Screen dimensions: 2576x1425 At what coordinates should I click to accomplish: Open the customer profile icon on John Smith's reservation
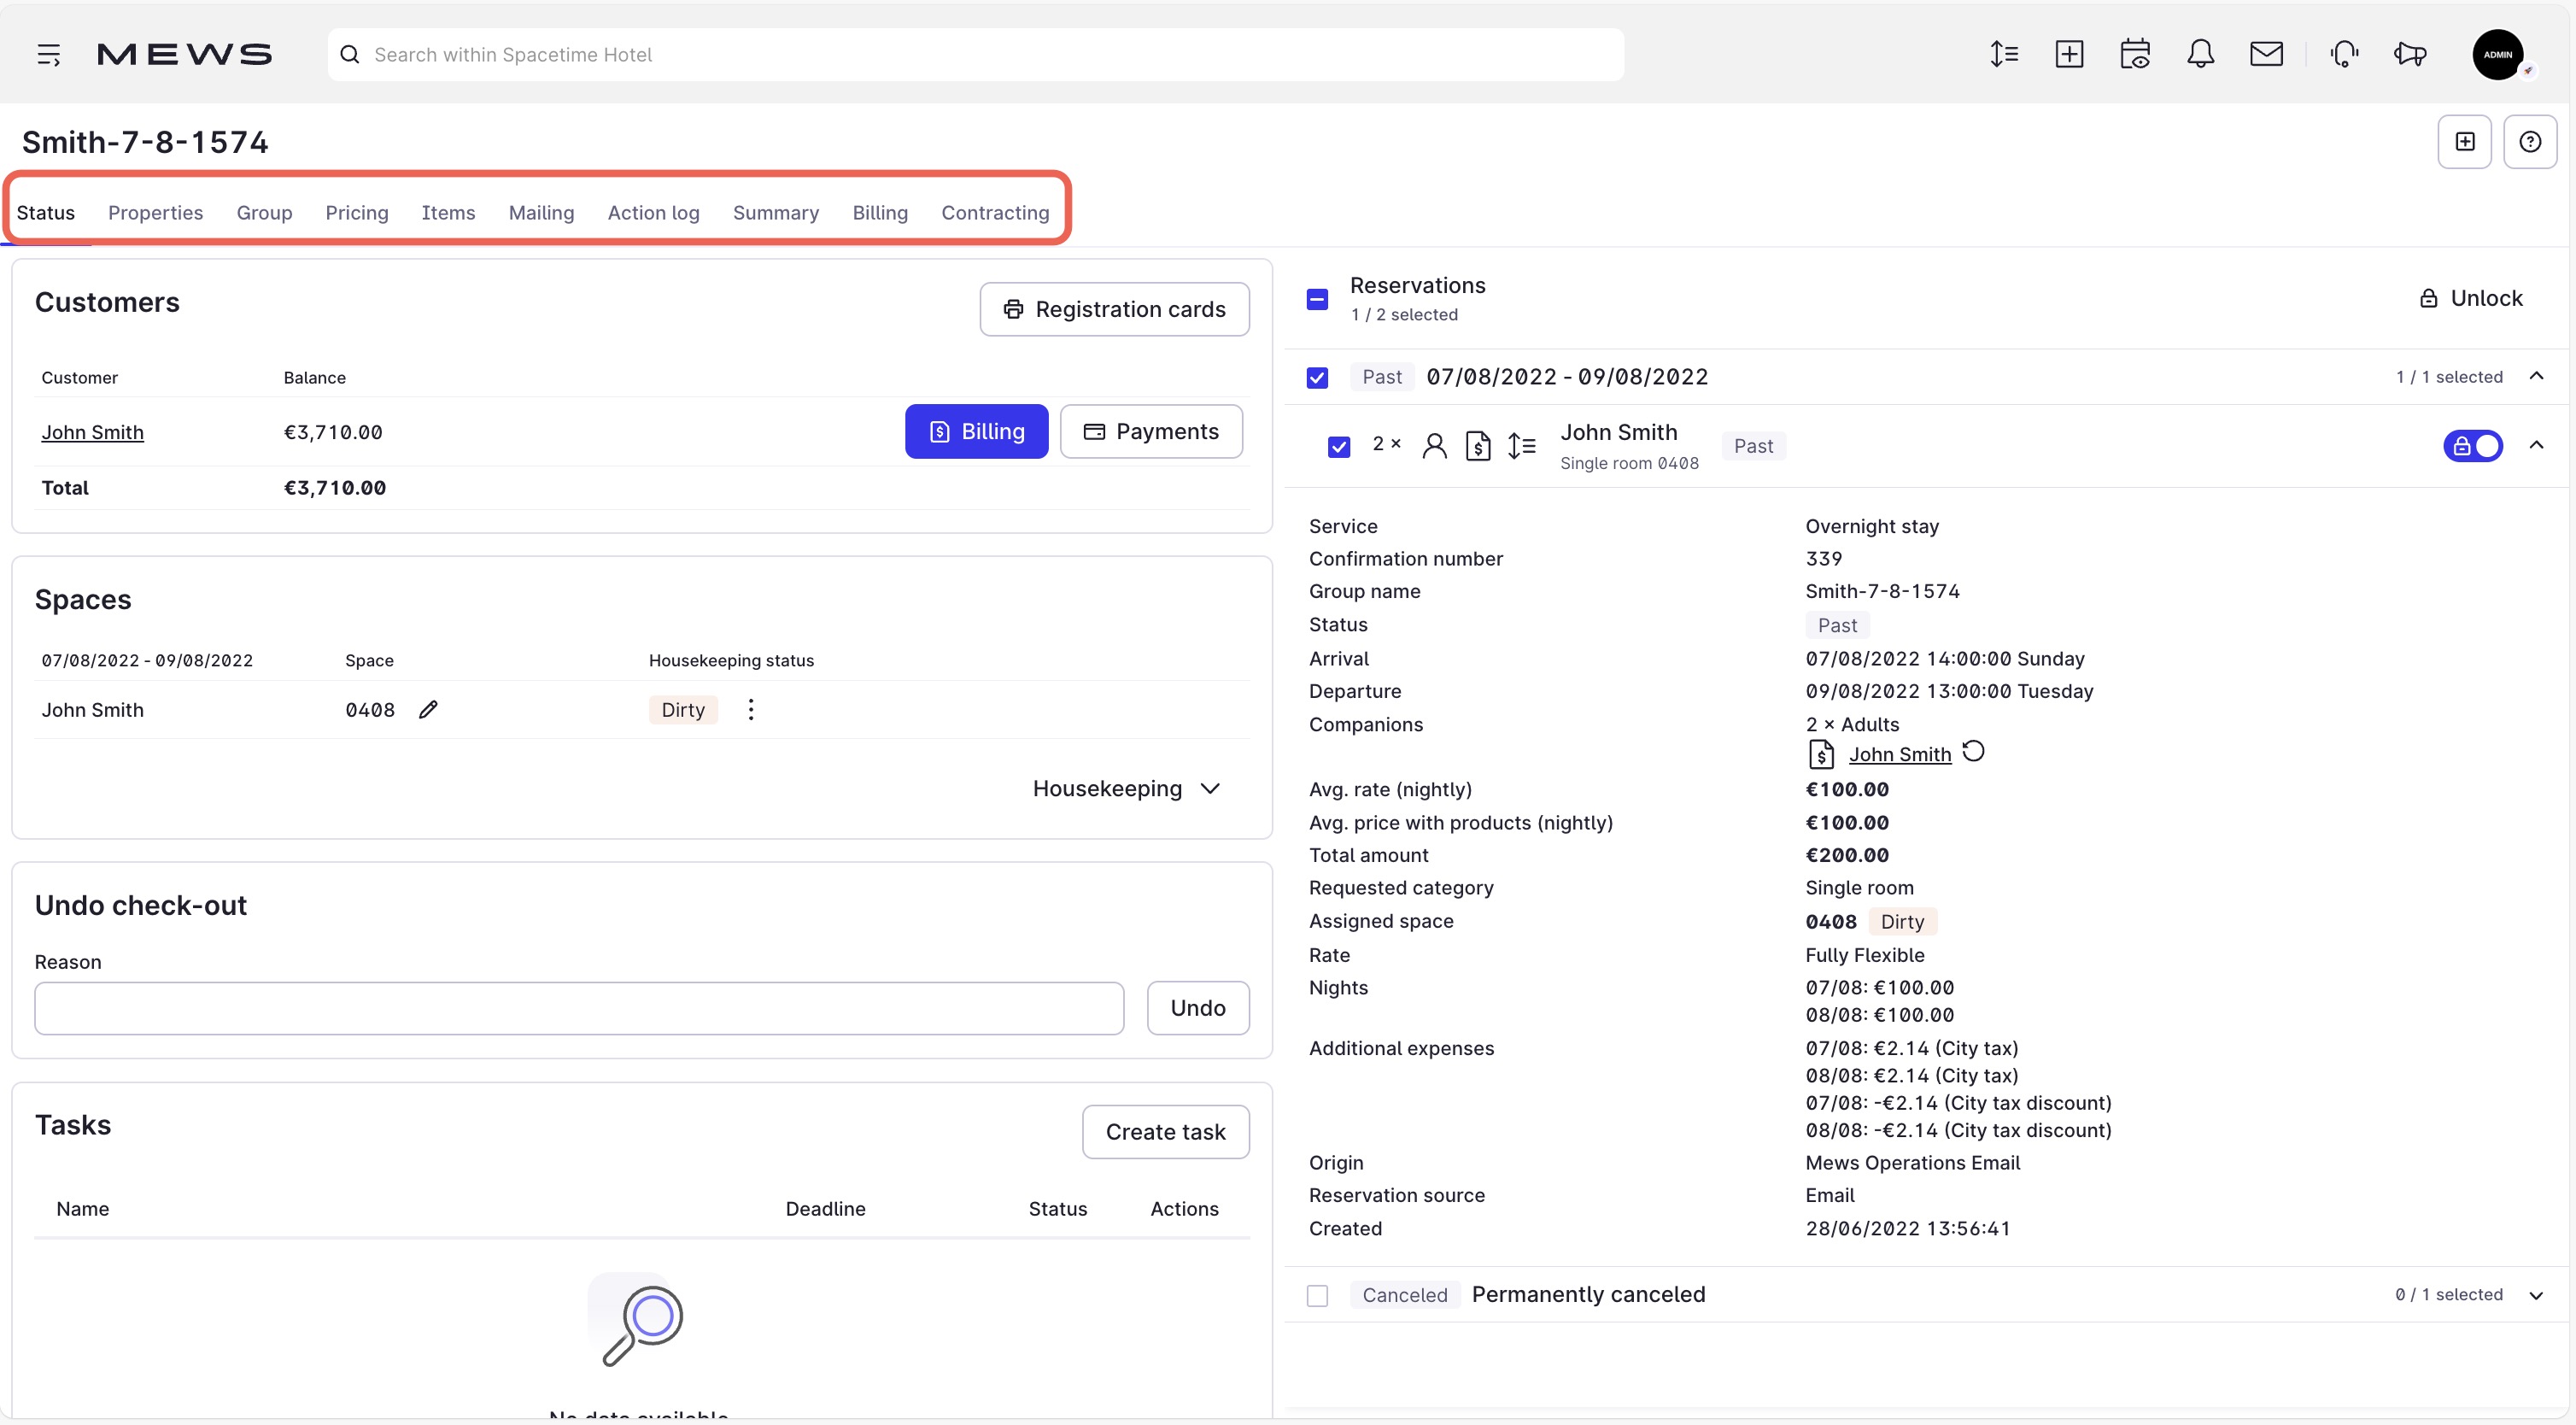pyautogui.click(x=1434, y=446)
